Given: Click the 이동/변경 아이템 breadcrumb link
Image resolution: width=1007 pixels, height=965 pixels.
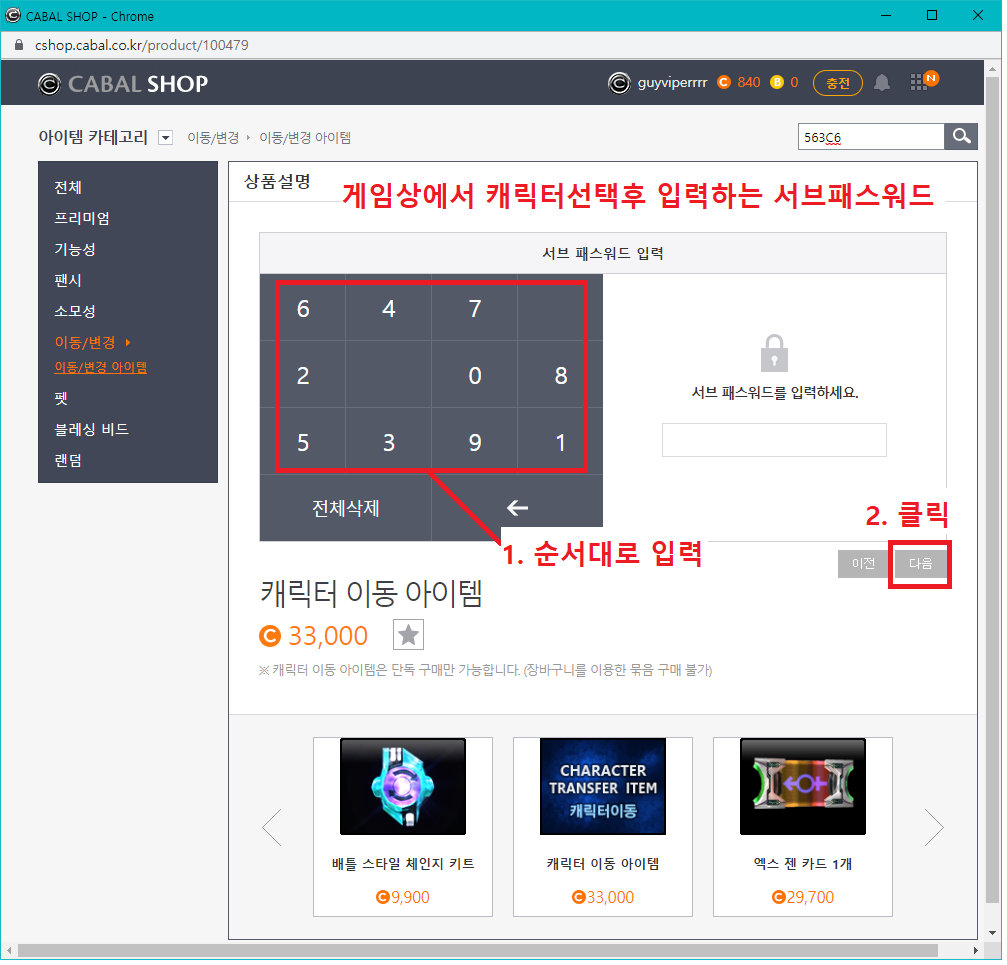Looking at the screenshot, I should tap(306, 138).
